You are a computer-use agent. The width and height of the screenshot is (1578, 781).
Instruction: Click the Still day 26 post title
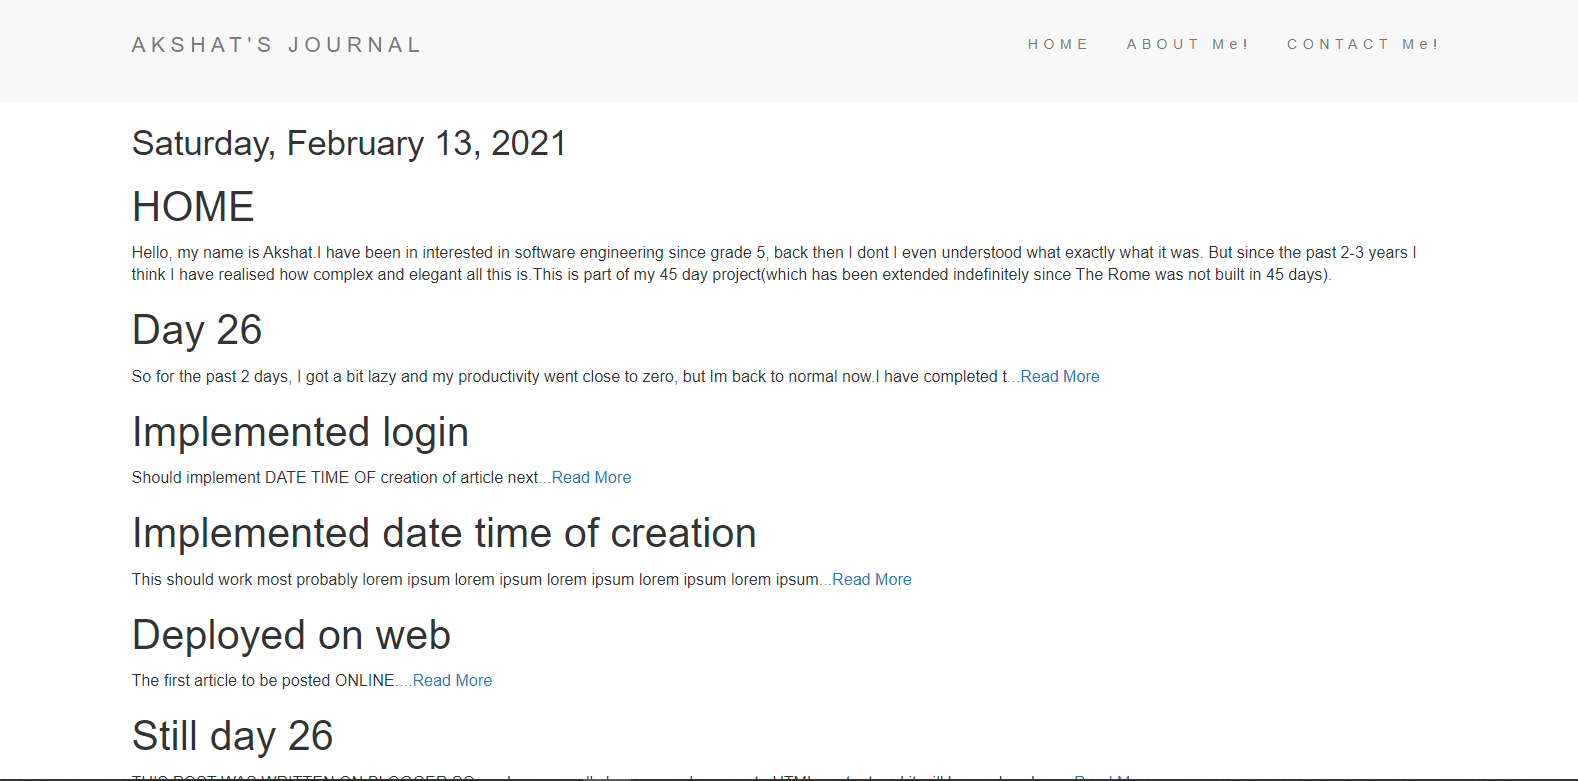click(x=232, y=736)
